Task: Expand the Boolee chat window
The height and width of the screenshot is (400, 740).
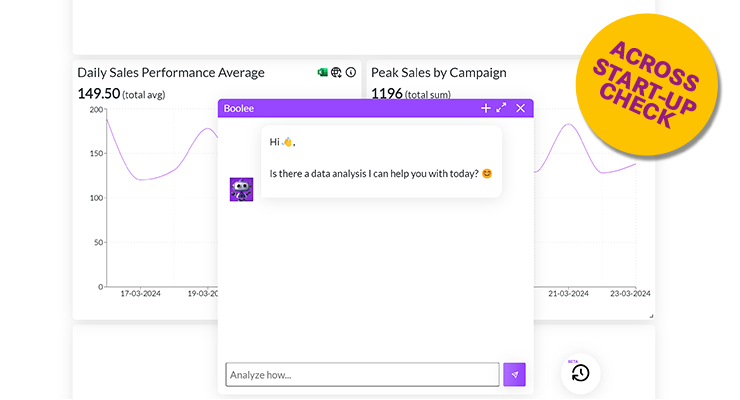Action: 502,108
